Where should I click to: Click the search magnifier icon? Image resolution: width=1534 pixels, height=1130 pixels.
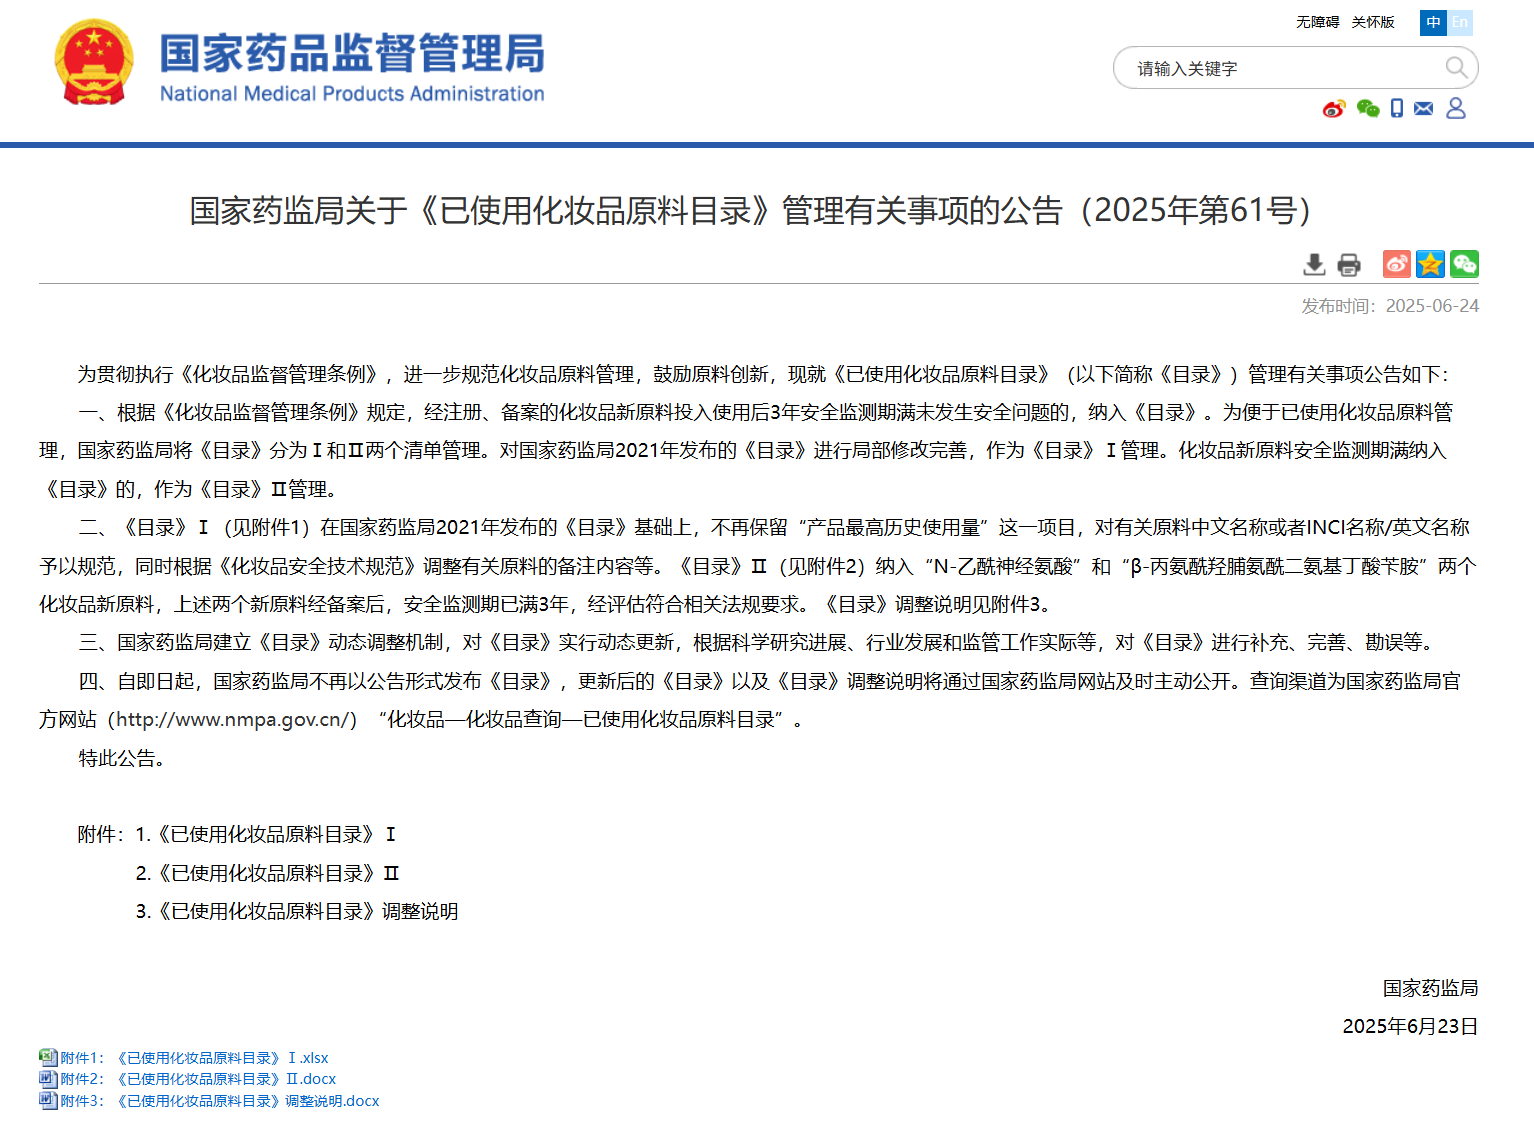(1457, 67)
